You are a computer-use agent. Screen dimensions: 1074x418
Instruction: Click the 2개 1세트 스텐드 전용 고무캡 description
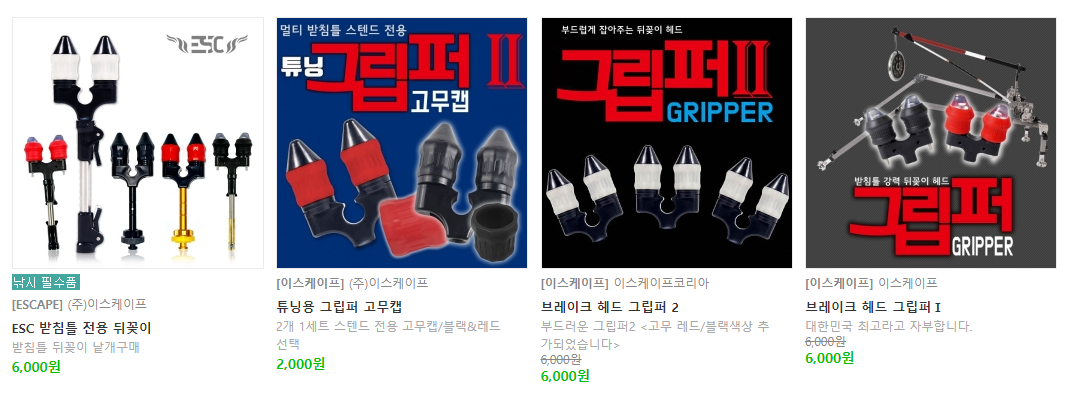[388, 334]
